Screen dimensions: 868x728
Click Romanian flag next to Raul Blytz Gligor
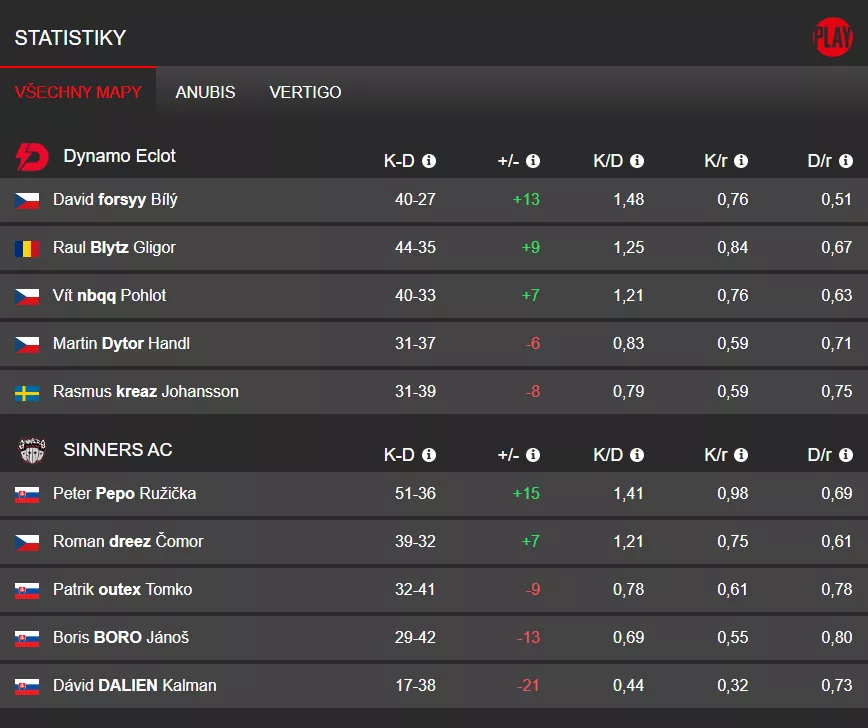point(27,248)
